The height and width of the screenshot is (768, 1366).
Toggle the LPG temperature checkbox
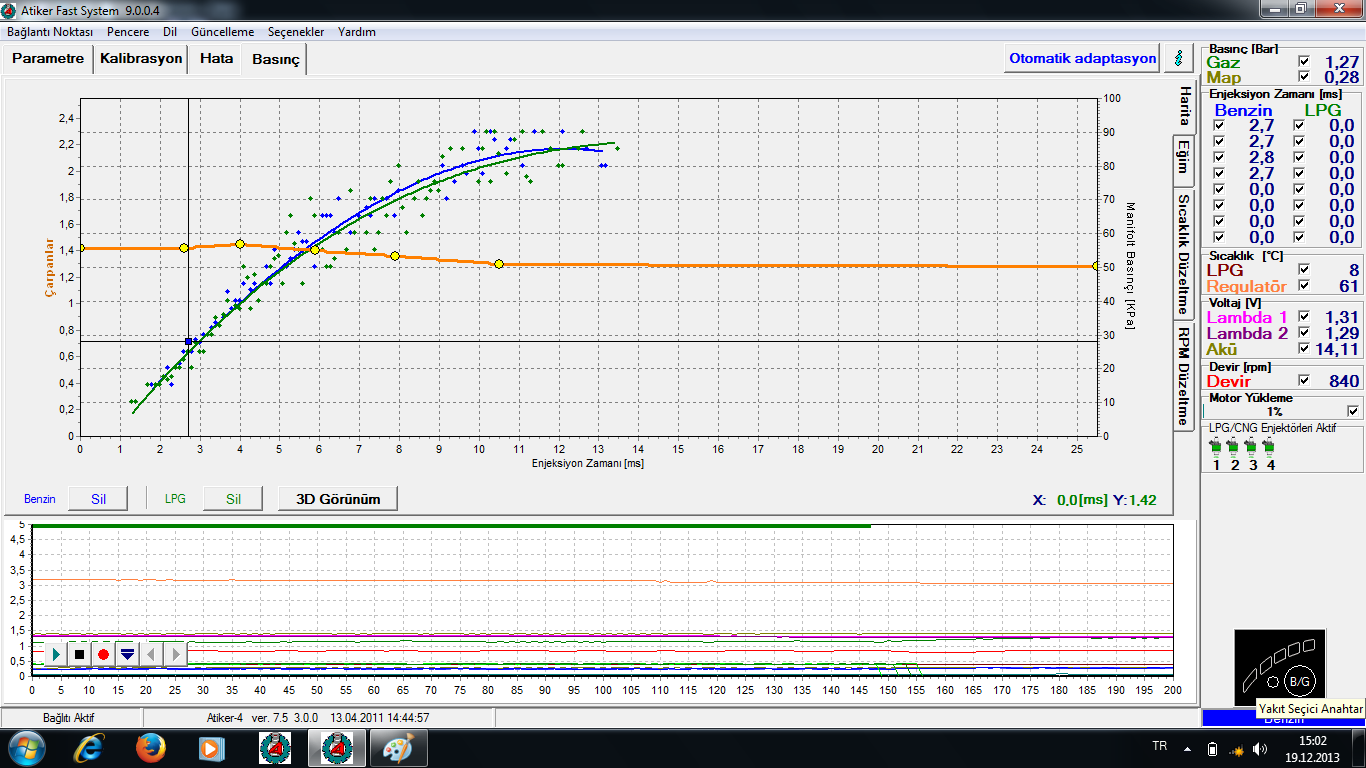[1303, 269]
